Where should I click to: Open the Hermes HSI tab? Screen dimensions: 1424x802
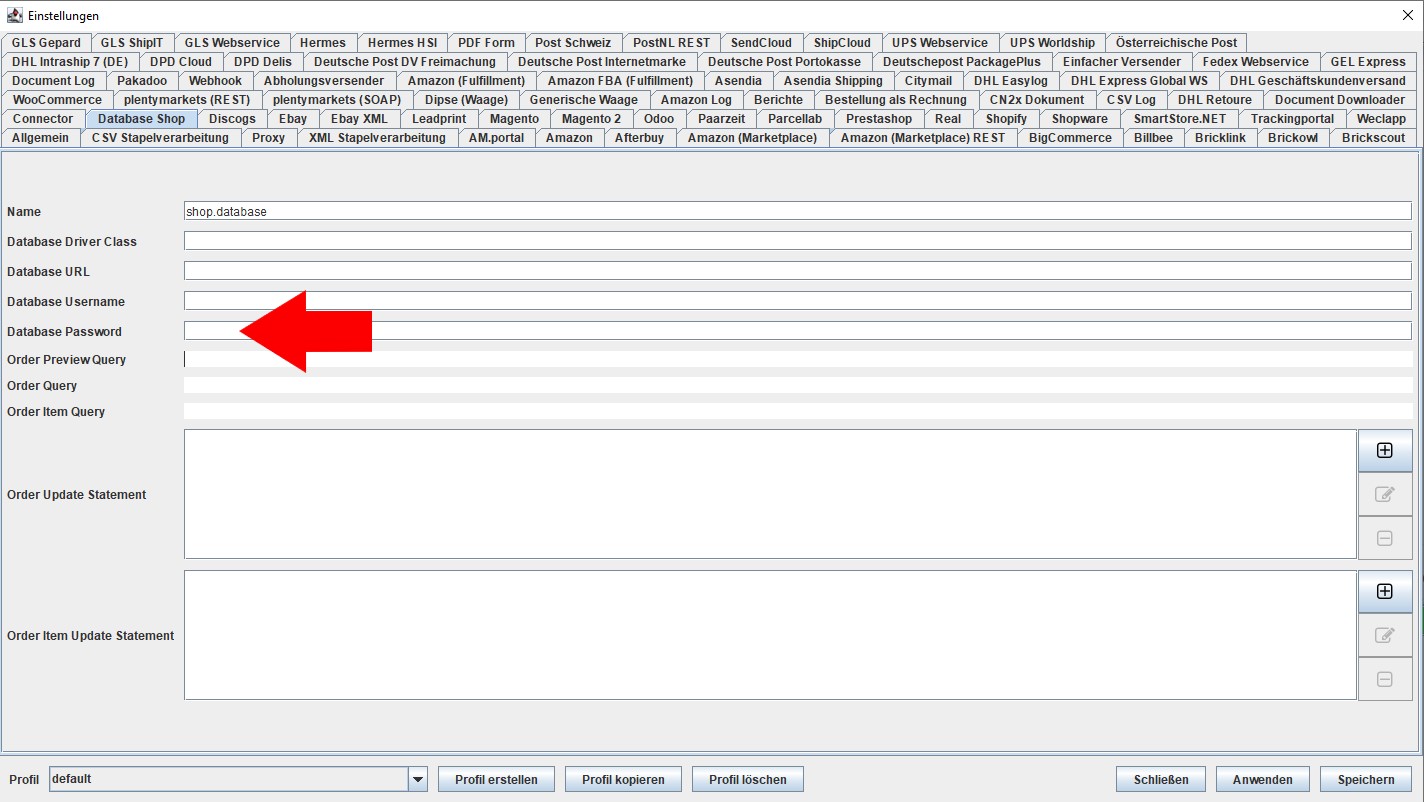(402, 43)
